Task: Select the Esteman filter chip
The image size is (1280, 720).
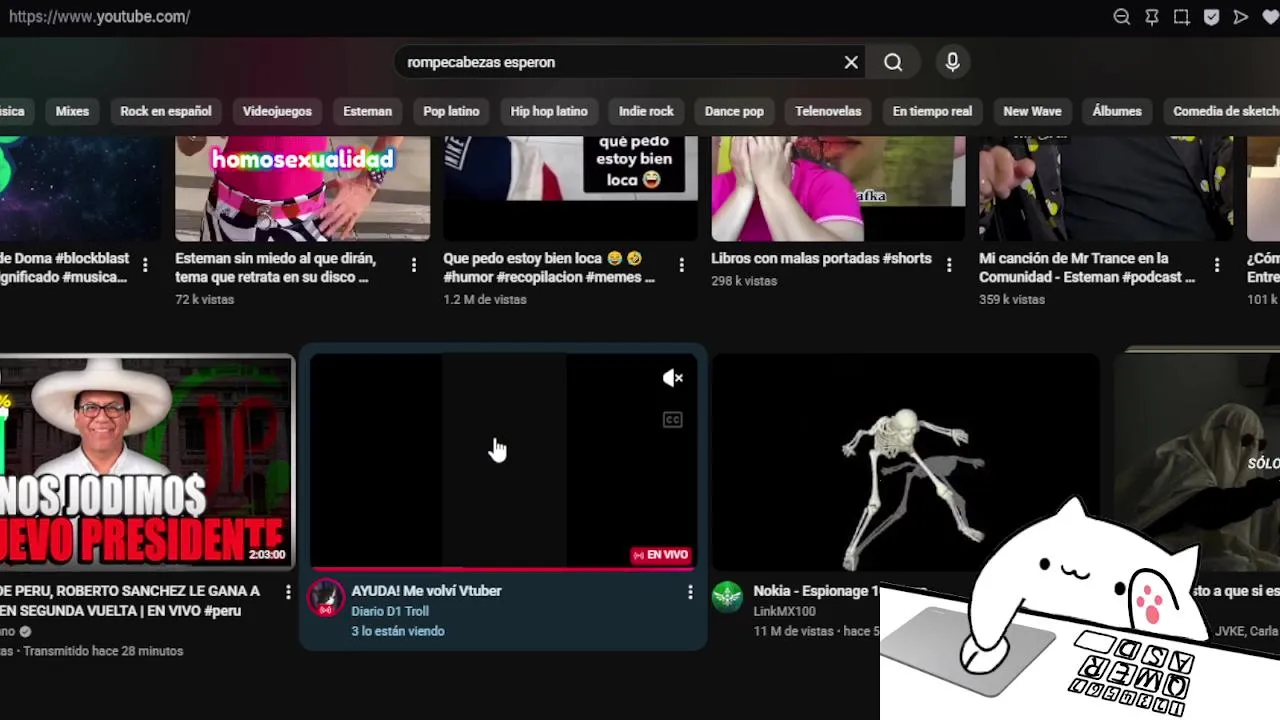Action: click(x=368, y=111)
